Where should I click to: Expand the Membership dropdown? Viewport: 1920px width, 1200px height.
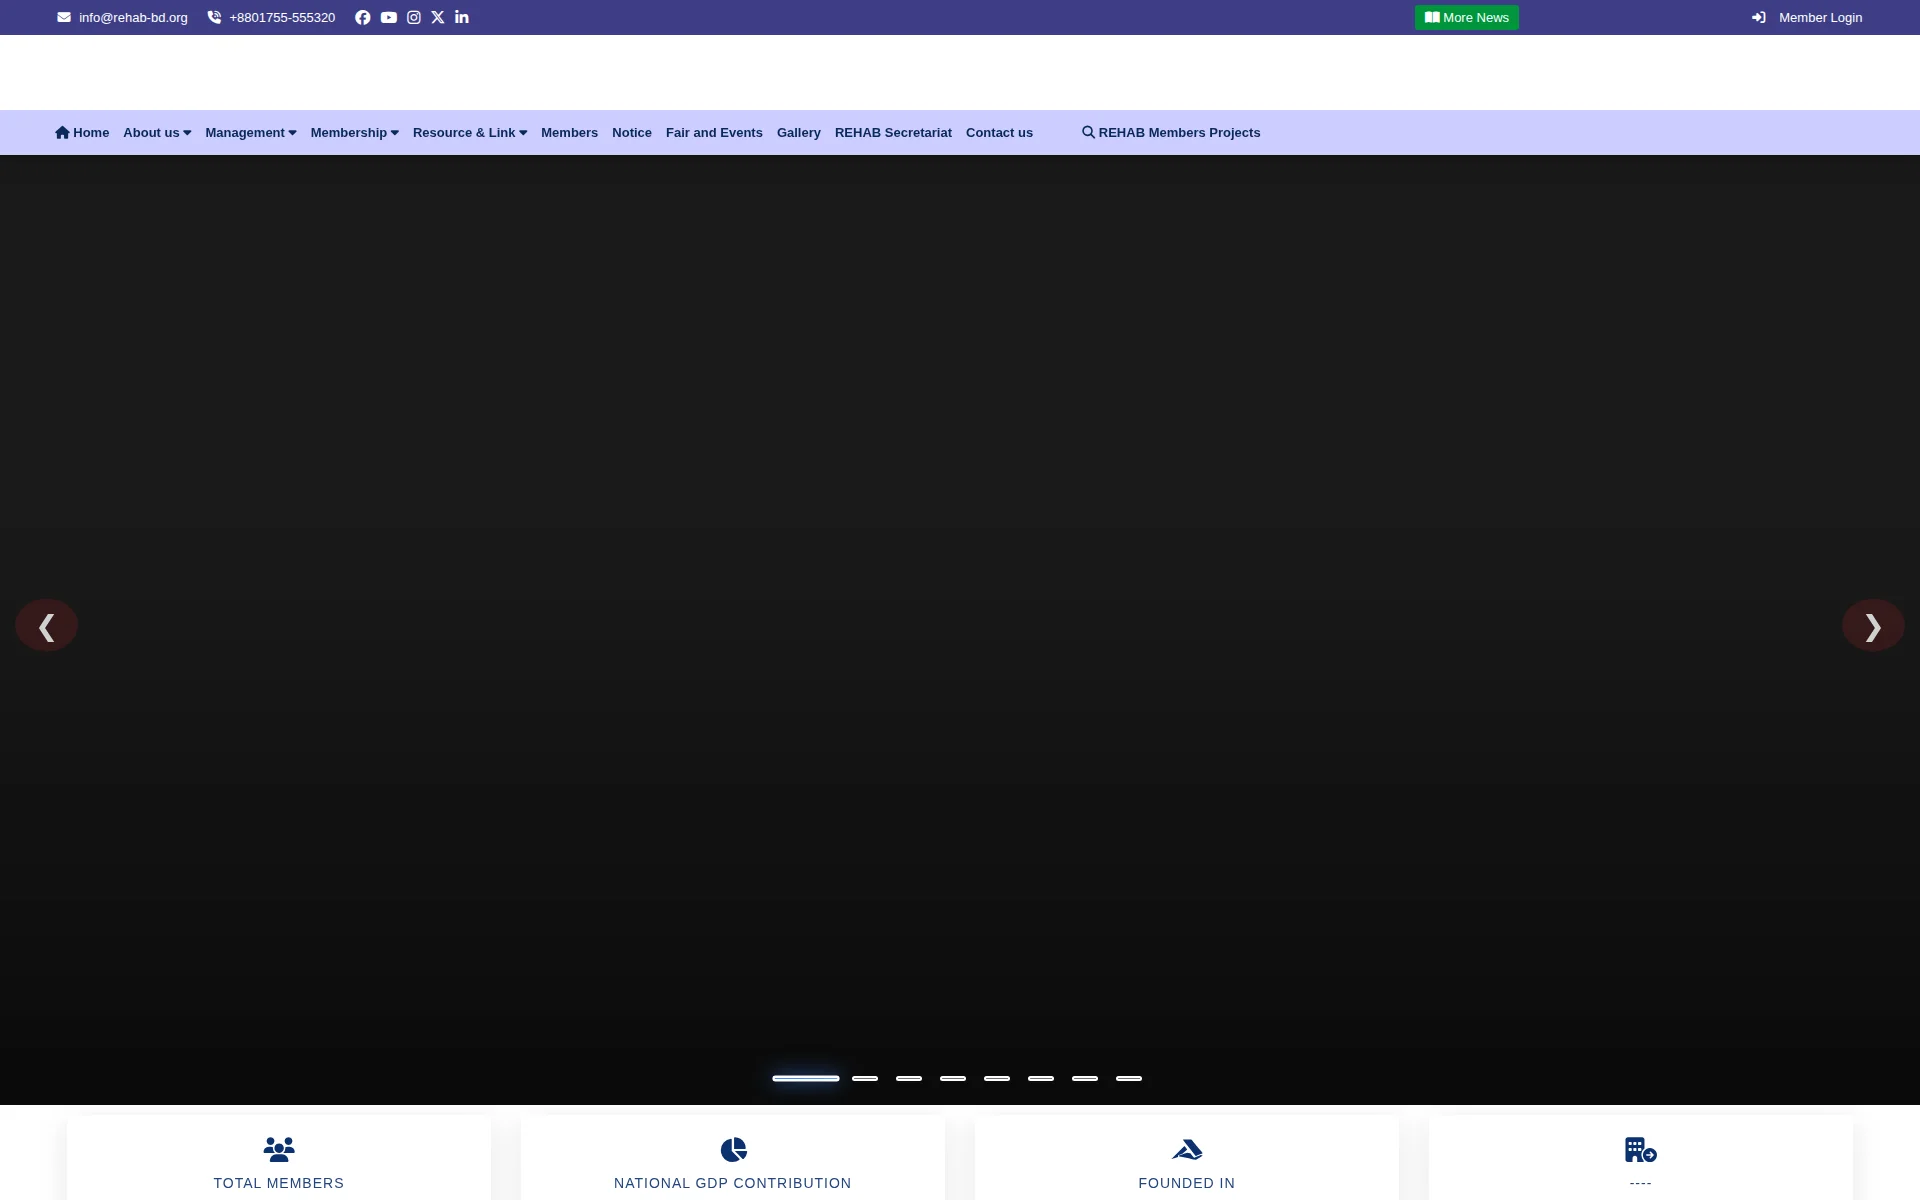pyautogui.click(x=354, y=132)
